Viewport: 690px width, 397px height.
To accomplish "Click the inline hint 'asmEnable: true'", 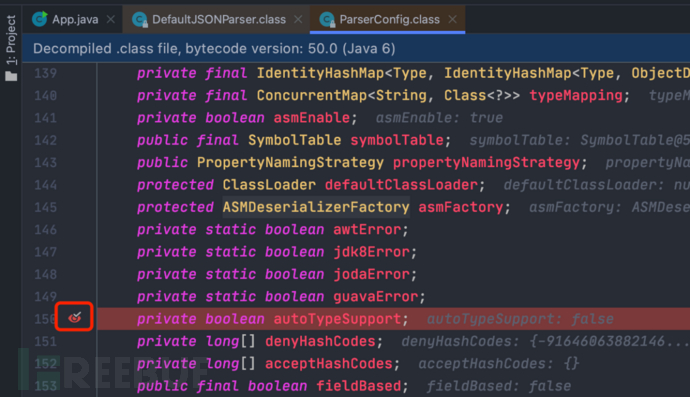I will click(439, 118).
